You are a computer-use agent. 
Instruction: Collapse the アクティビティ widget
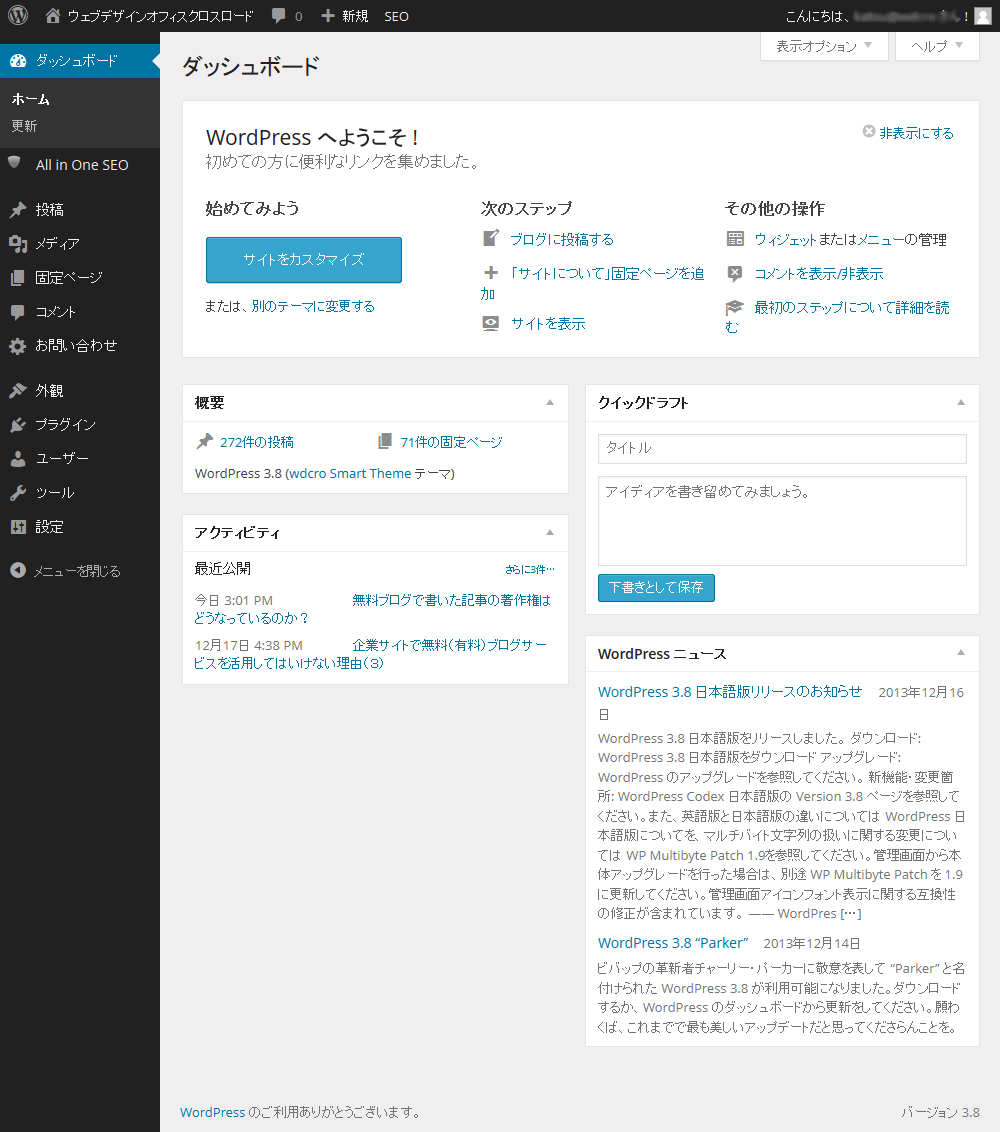click(x=550, y=533)
